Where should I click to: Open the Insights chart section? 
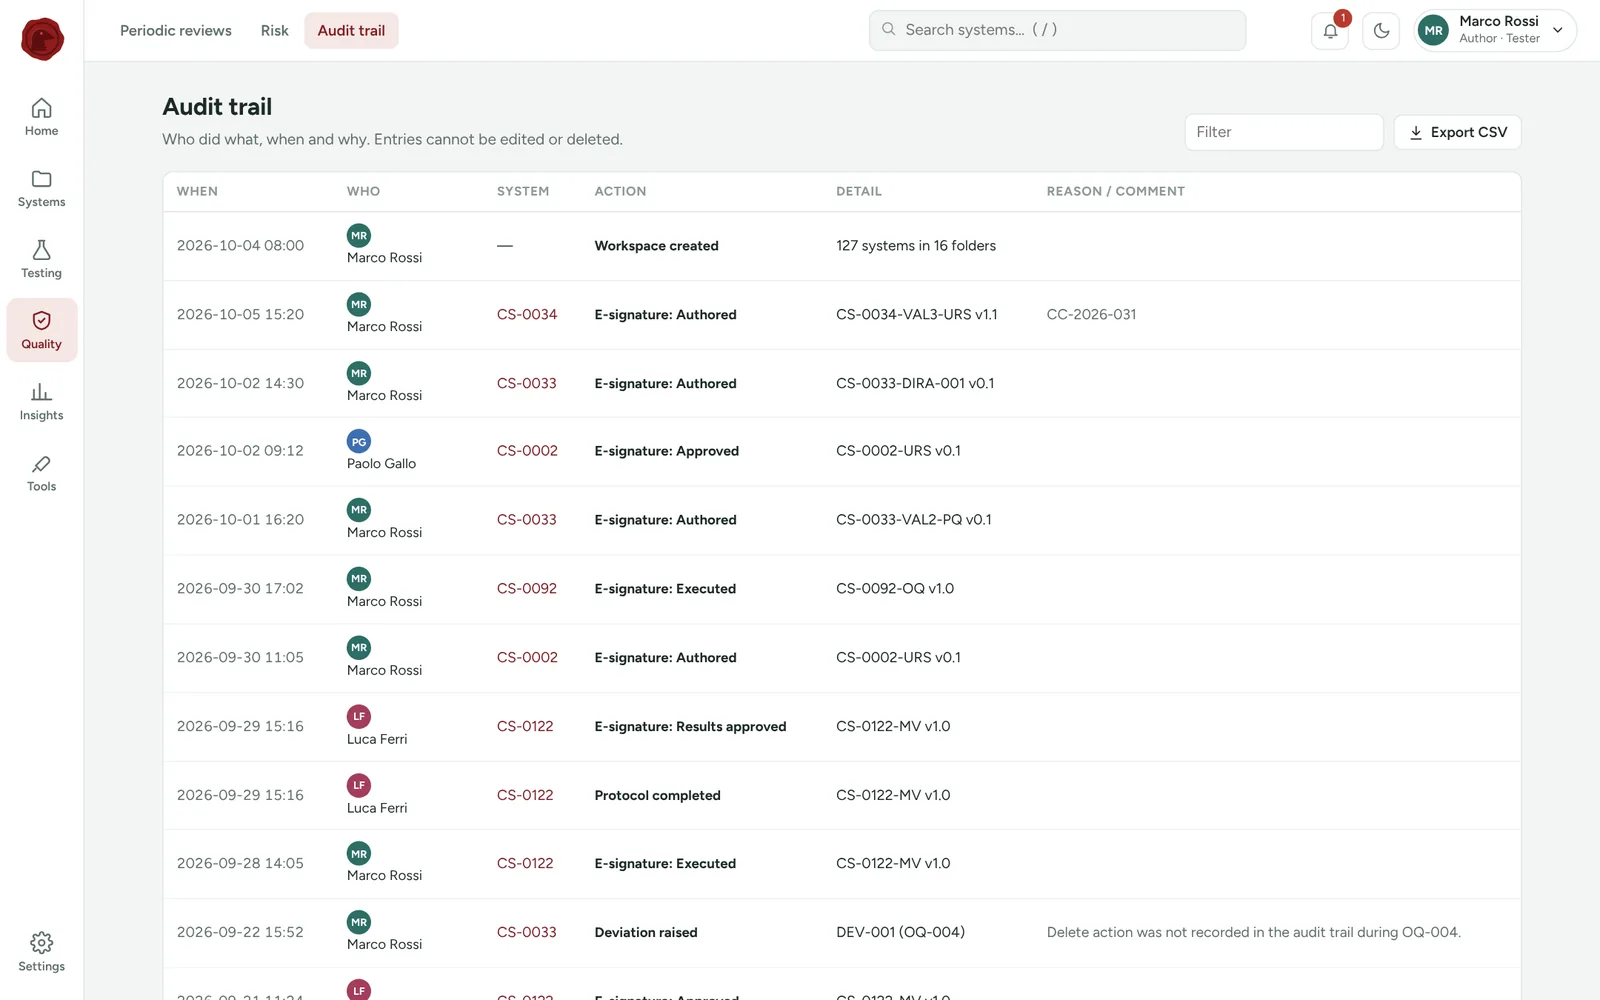coord(41,401)
